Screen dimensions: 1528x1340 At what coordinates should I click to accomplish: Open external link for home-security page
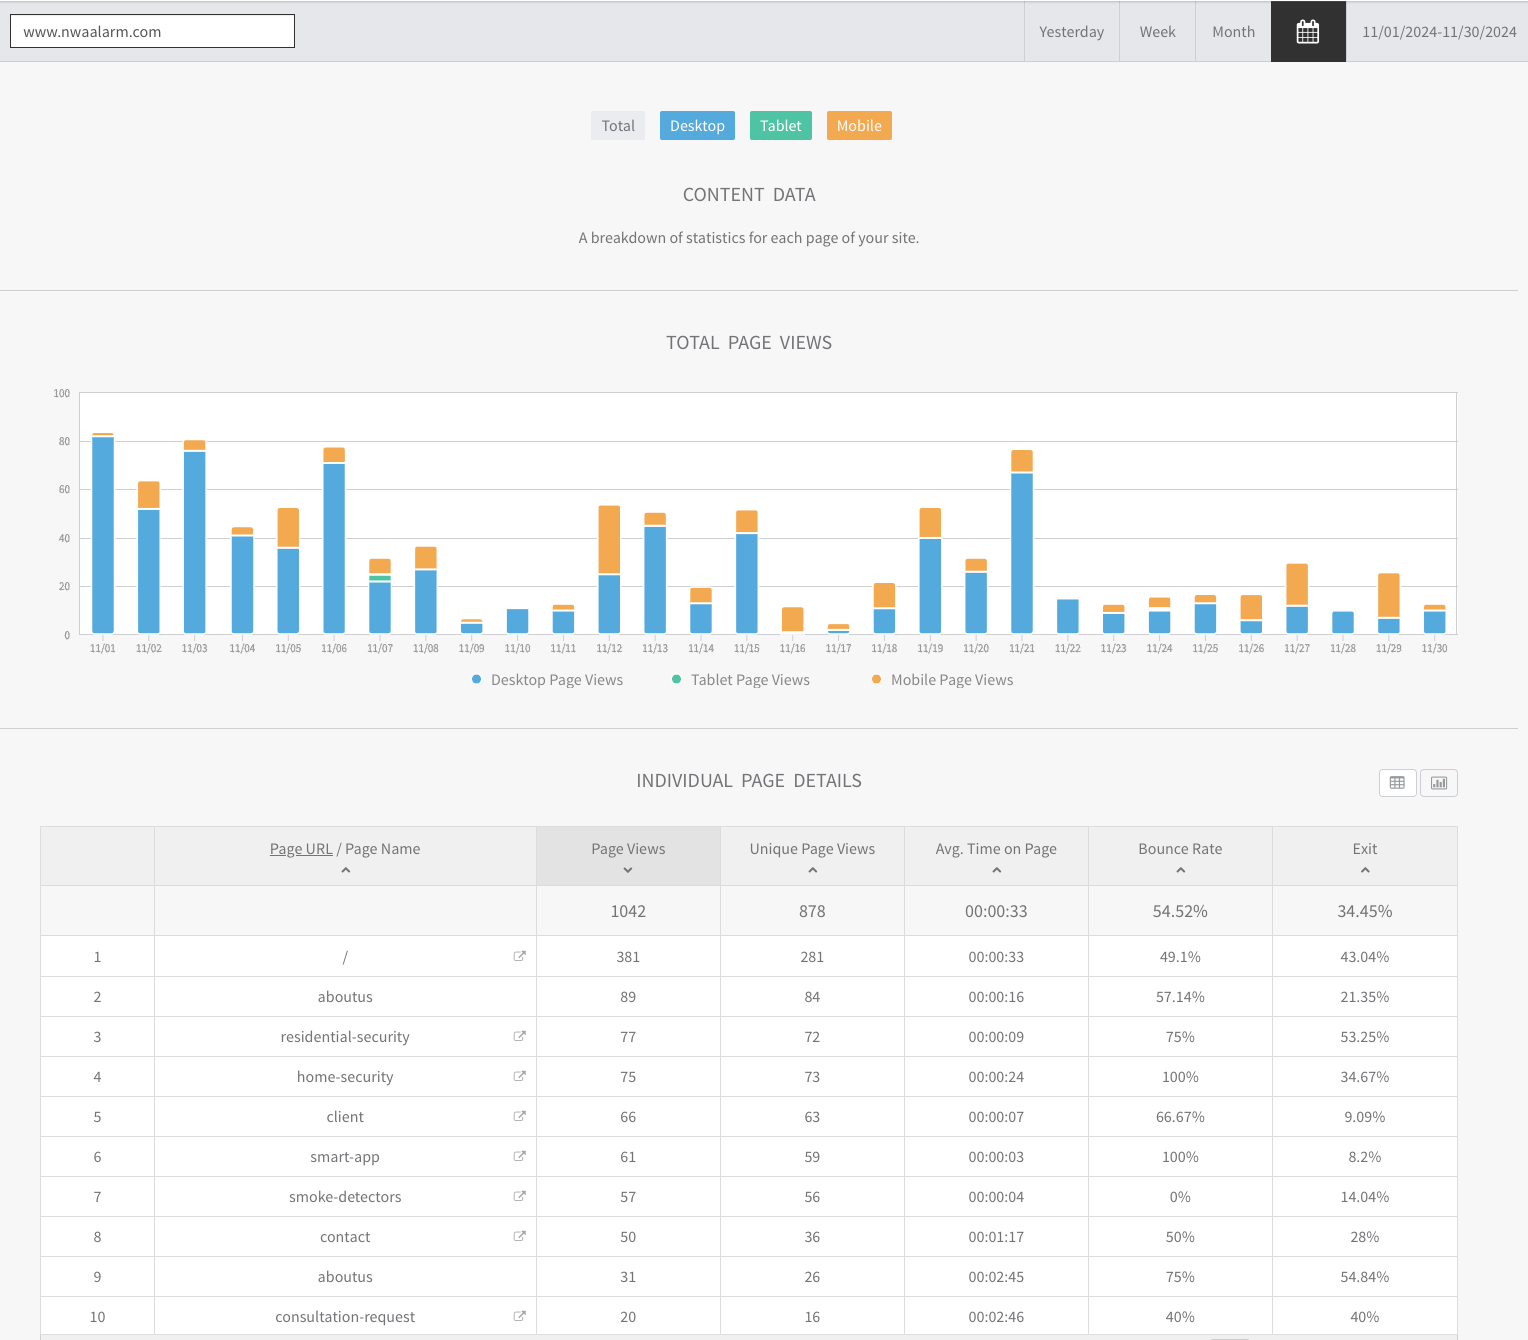[519, 1076]
